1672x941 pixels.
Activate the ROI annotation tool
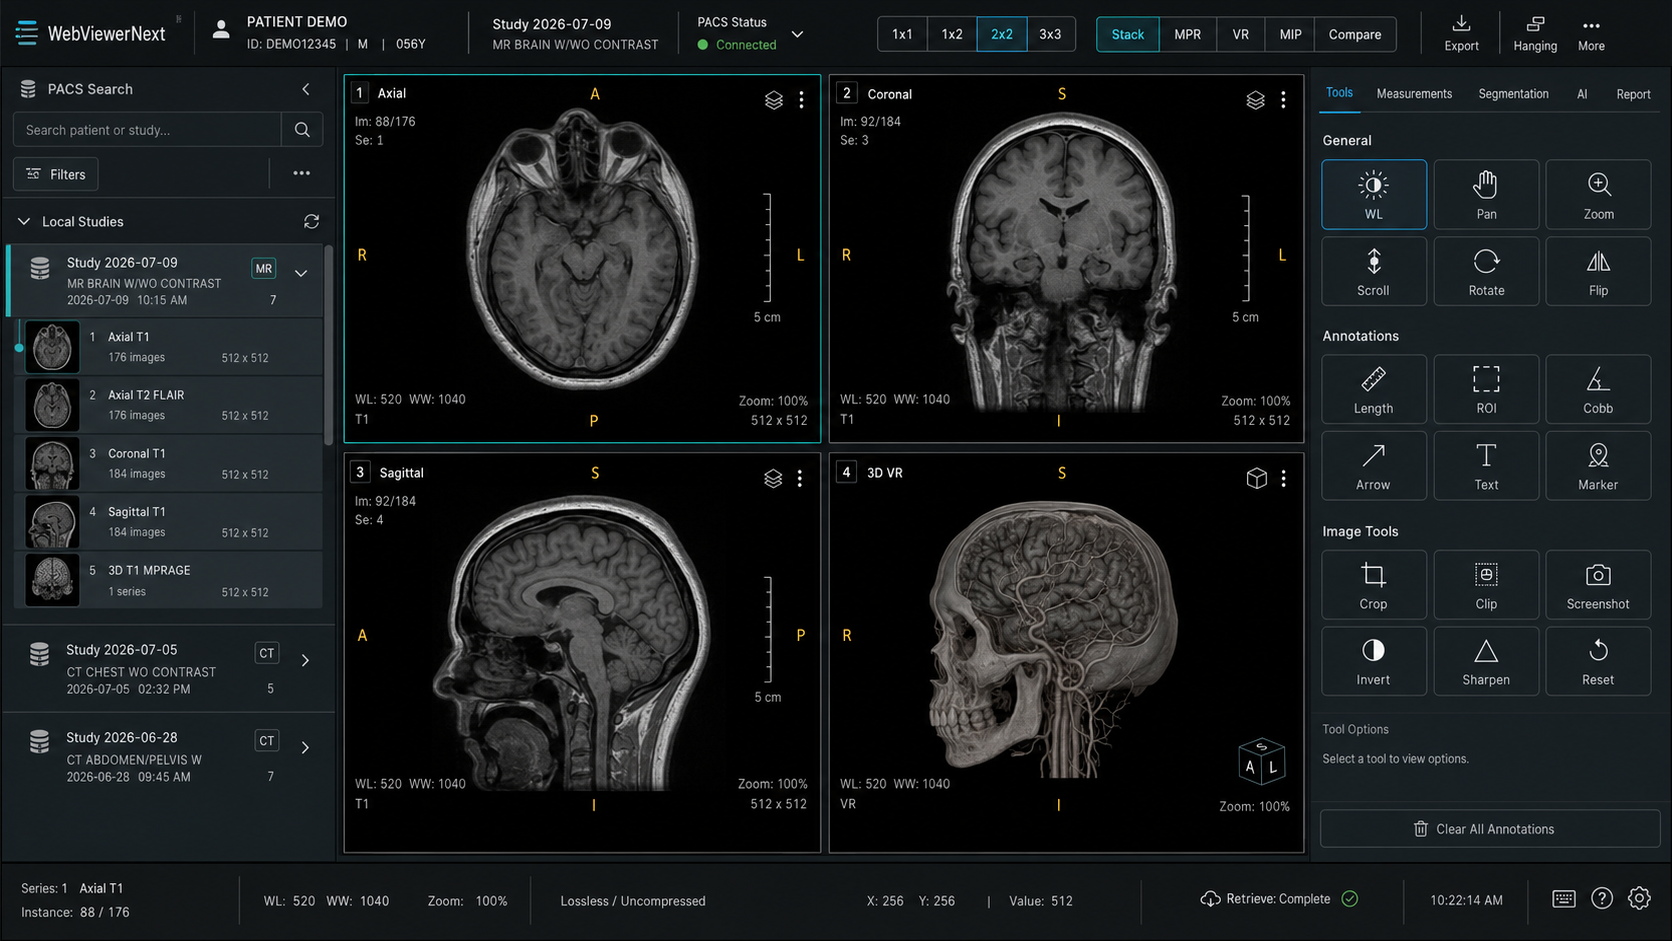tap(1486, 389)
